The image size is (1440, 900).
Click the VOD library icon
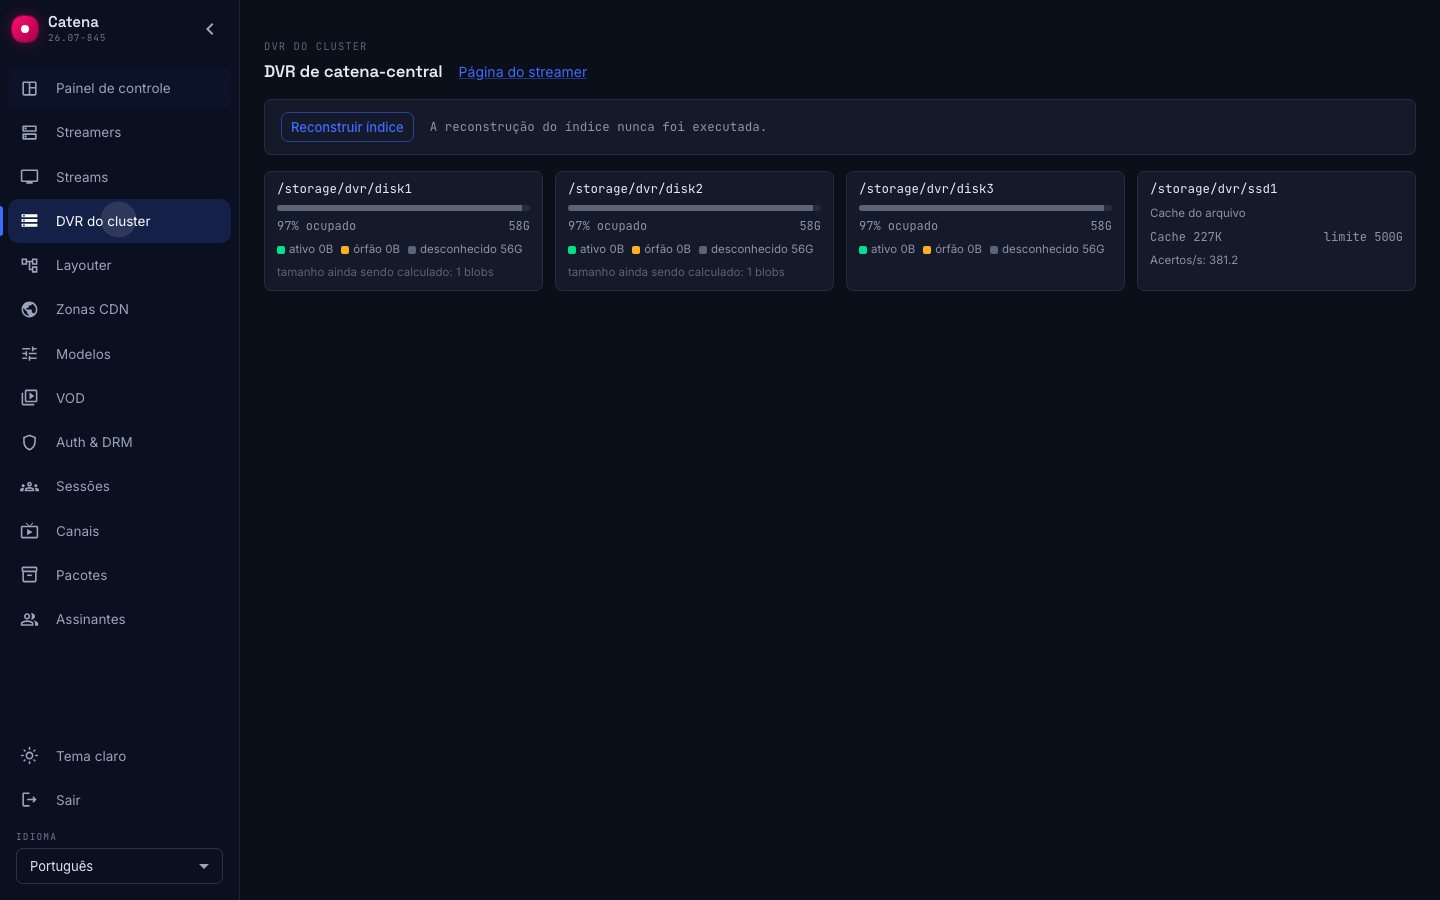(x=30, y=398)
